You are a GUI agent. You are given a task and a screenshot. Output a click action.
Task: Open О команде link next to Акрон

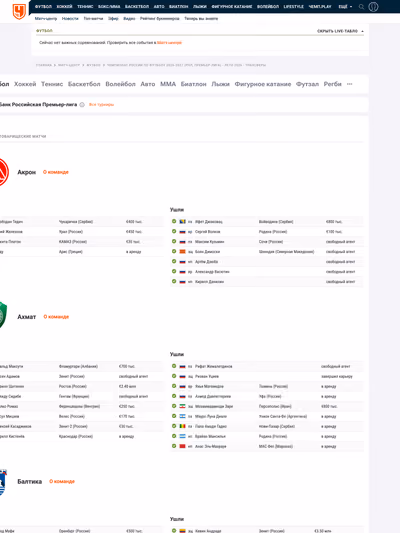pos(56,172)
